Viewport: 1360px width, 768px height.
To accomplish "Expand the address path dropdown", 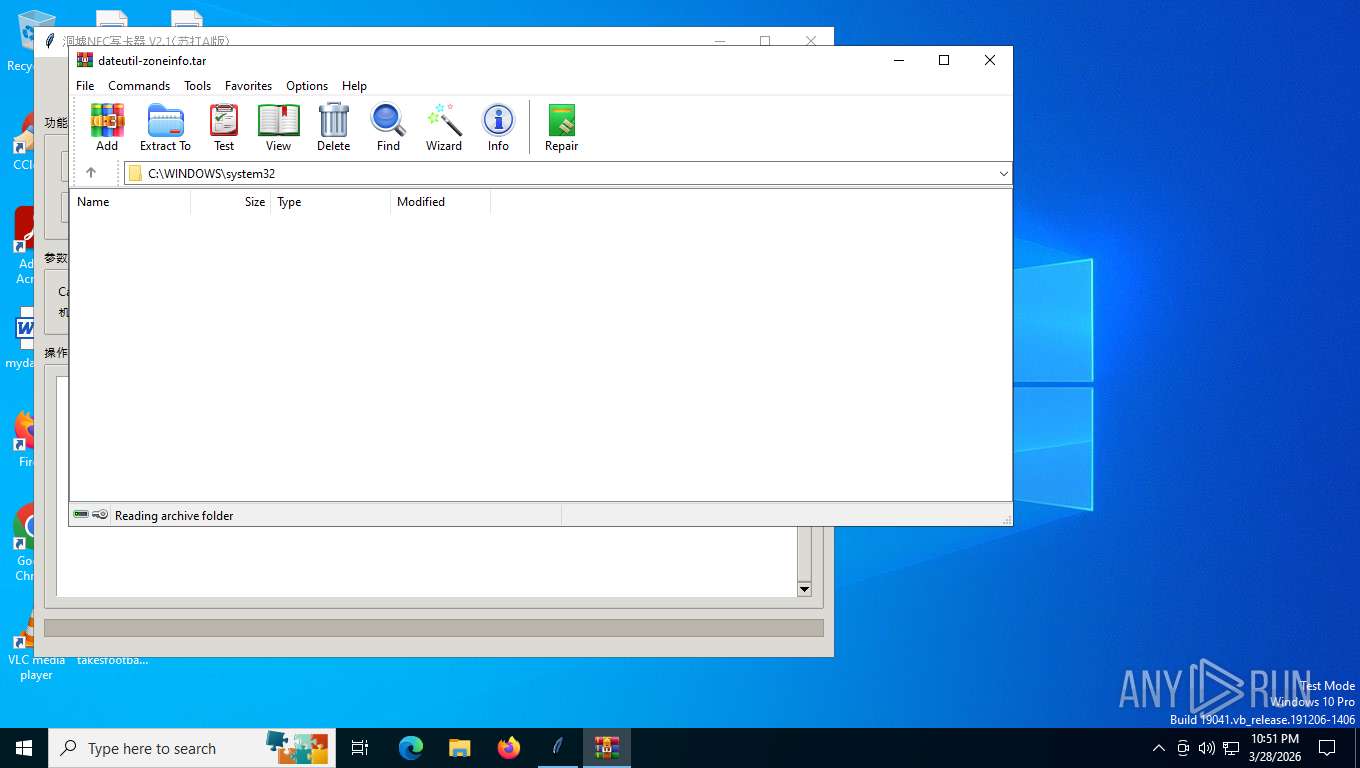I will [1003, 174].
